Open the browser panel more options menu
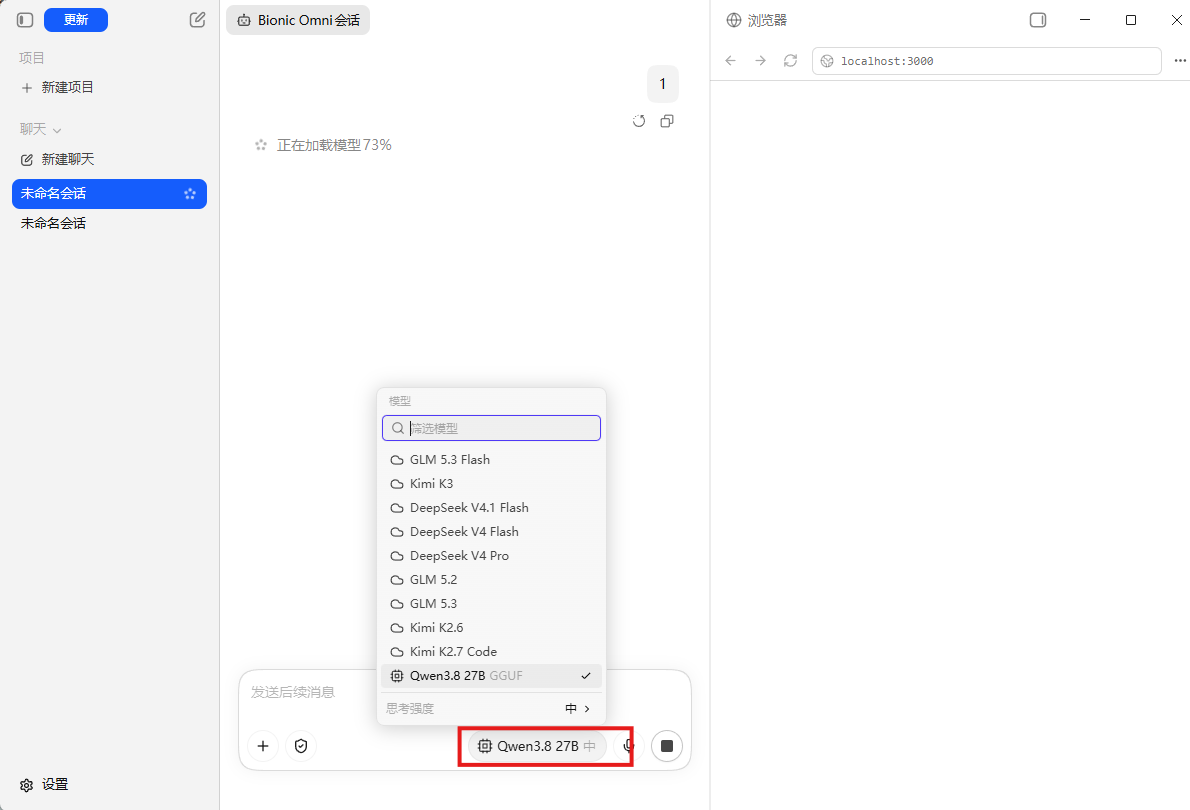Image resolution: width=1190 pixels, height=810 pixels. pos(1180,61)
